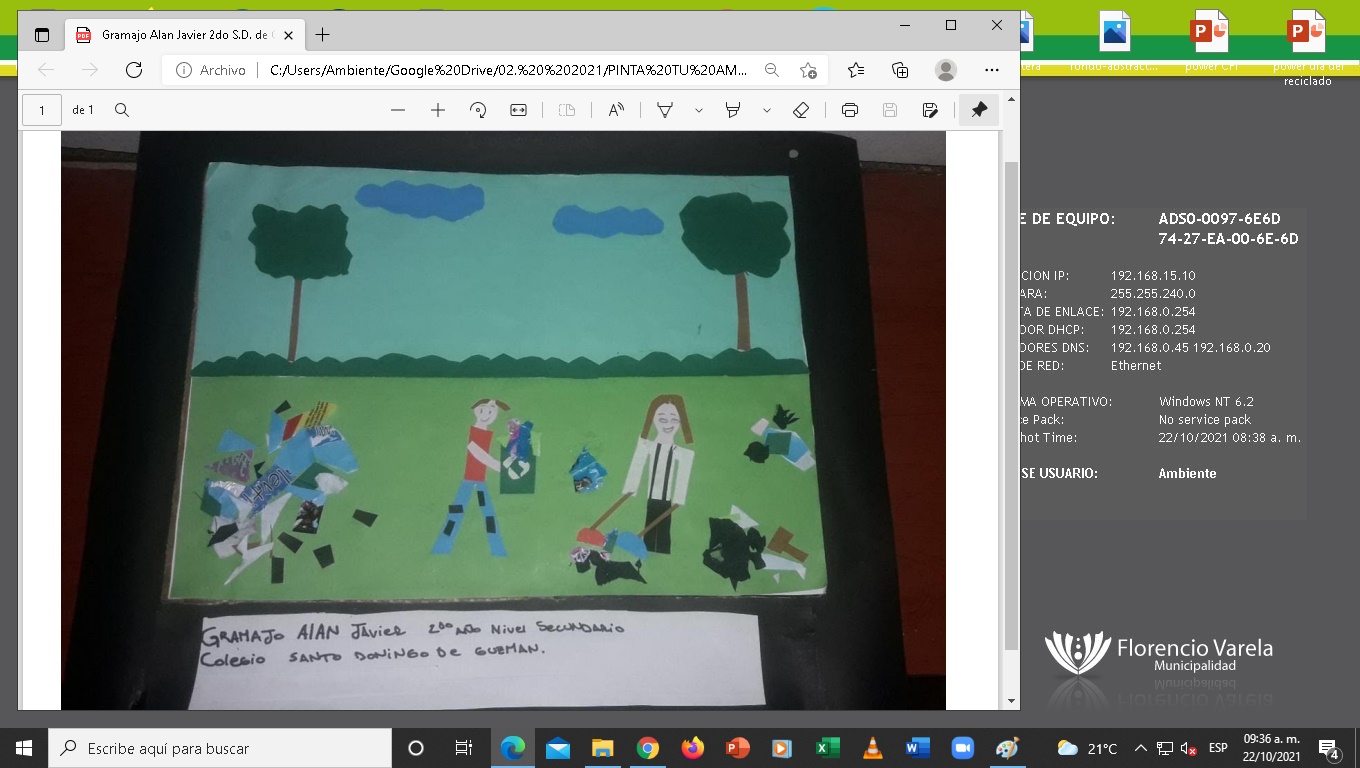Image resolution: width=1360 pixels, height=768 pixels.
Task: Toggle the pin toolbar button
Action: pyautogui.click(x=979, y=110)
